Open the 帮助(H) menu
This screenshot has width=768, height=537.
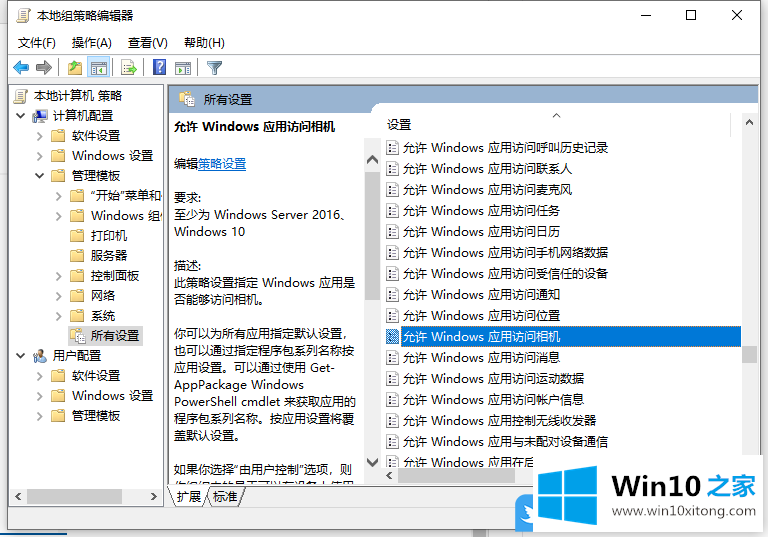[204, 43]
